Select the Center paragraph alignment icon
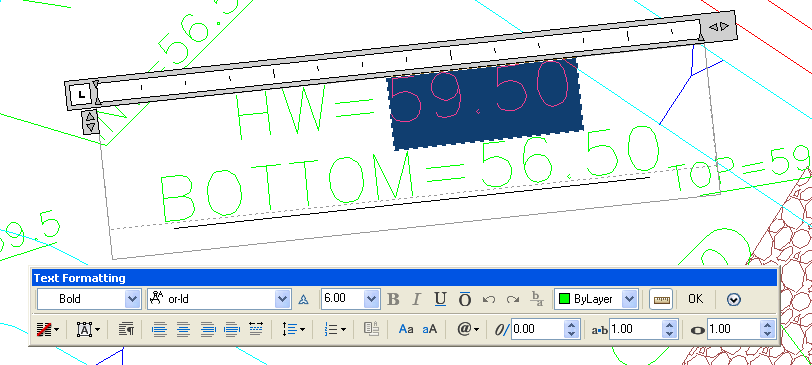This screenshot has width=812, height=365. [x=183, y=329]
